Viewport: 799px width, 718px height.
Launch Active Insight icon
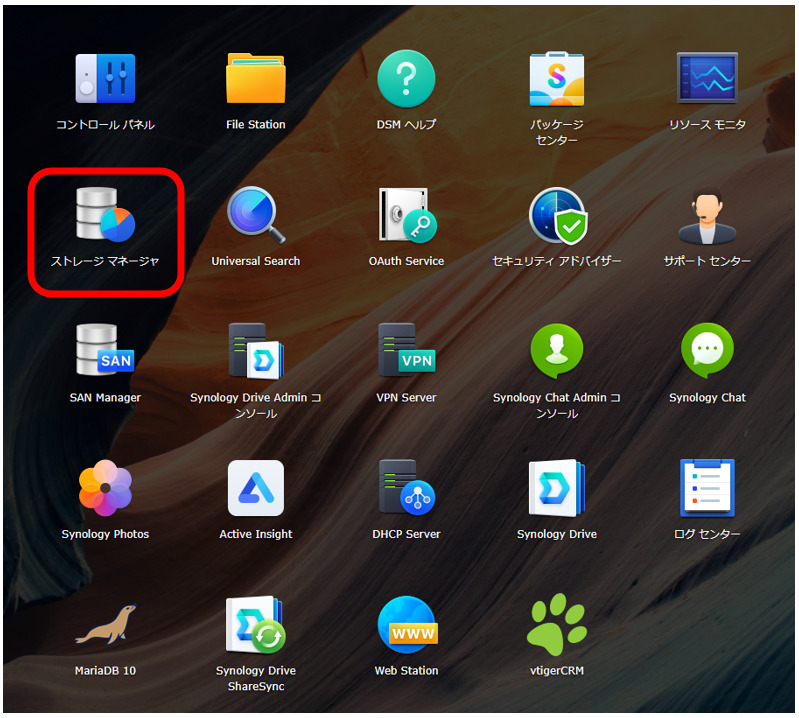pyautogui.click(x=256, y=488)
